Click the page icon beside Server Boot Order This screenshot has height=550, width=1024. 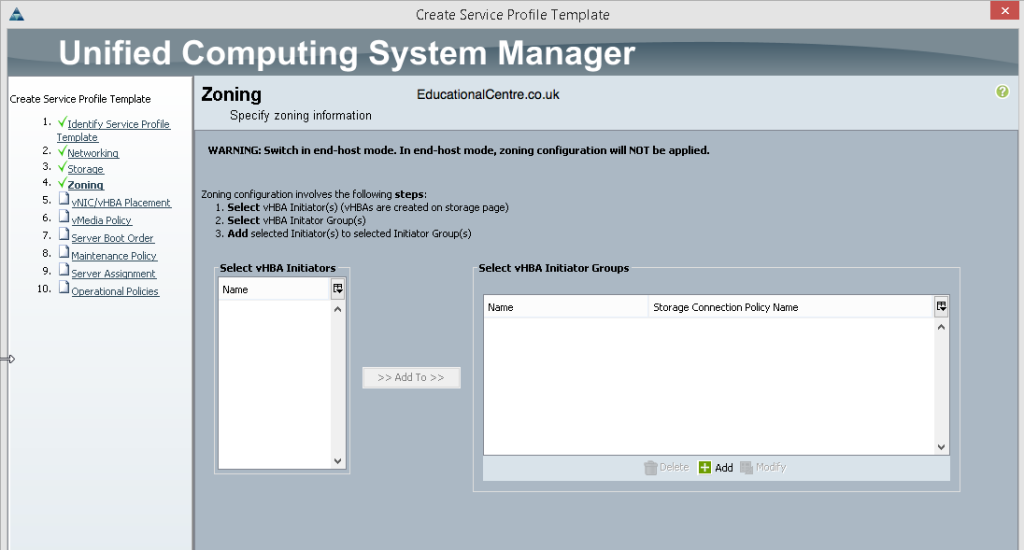(64, 234)
